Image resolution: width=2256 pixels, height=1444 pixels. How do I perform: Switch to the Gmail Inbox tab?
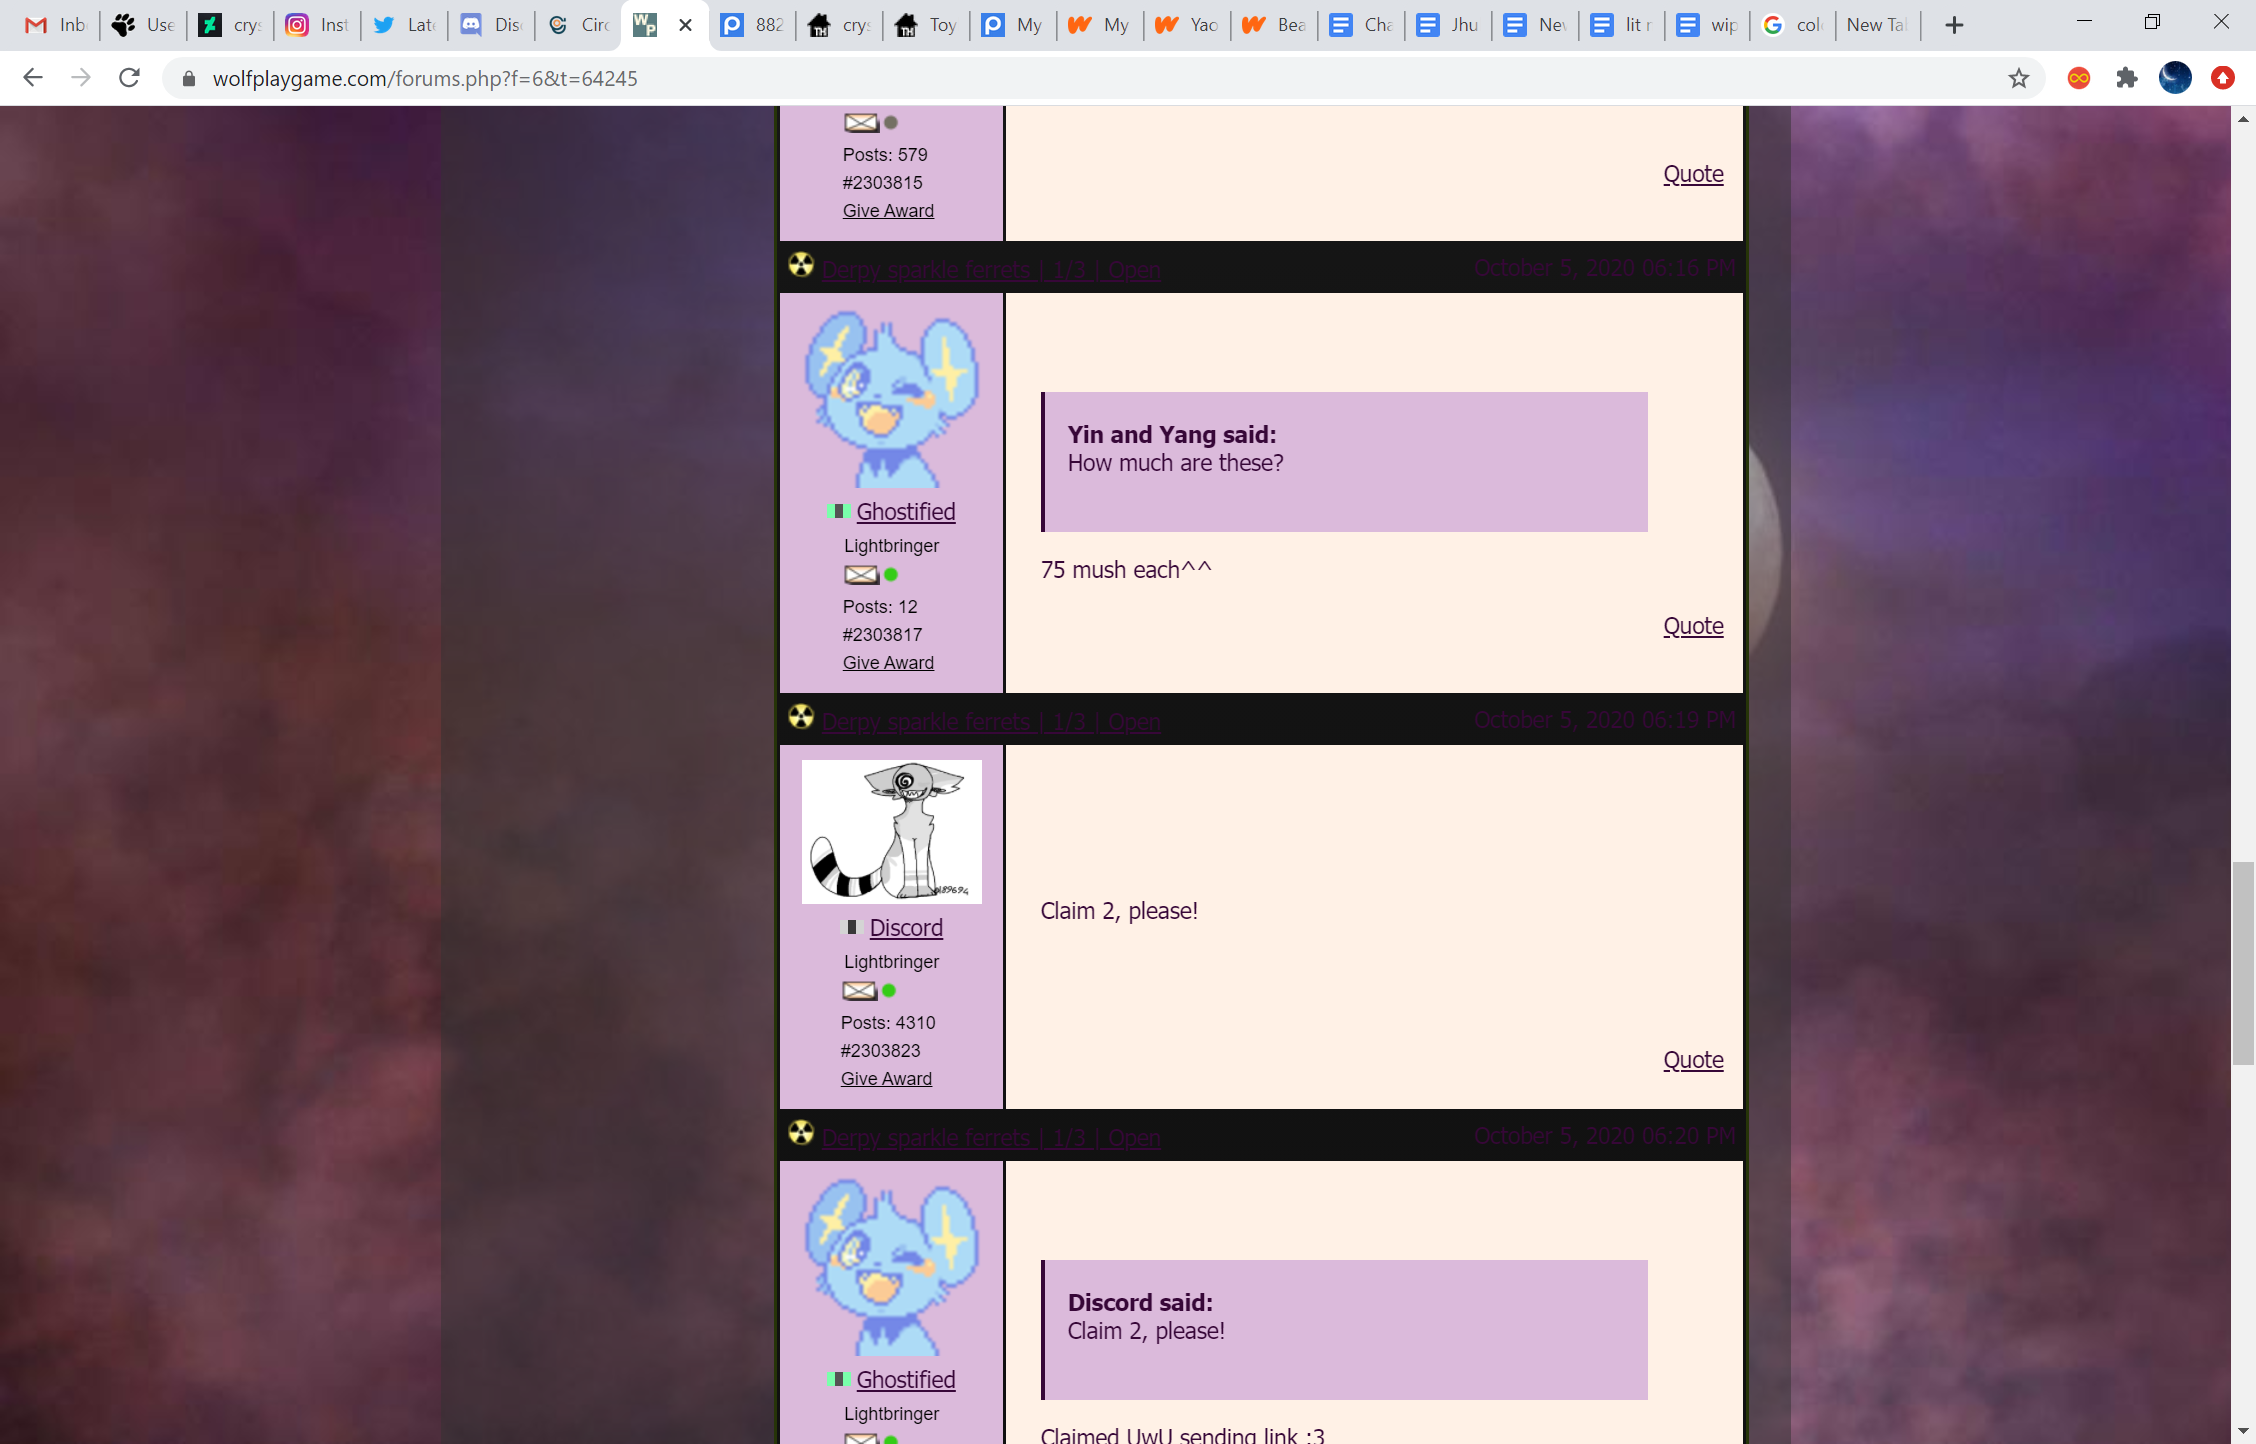[55, 25]
